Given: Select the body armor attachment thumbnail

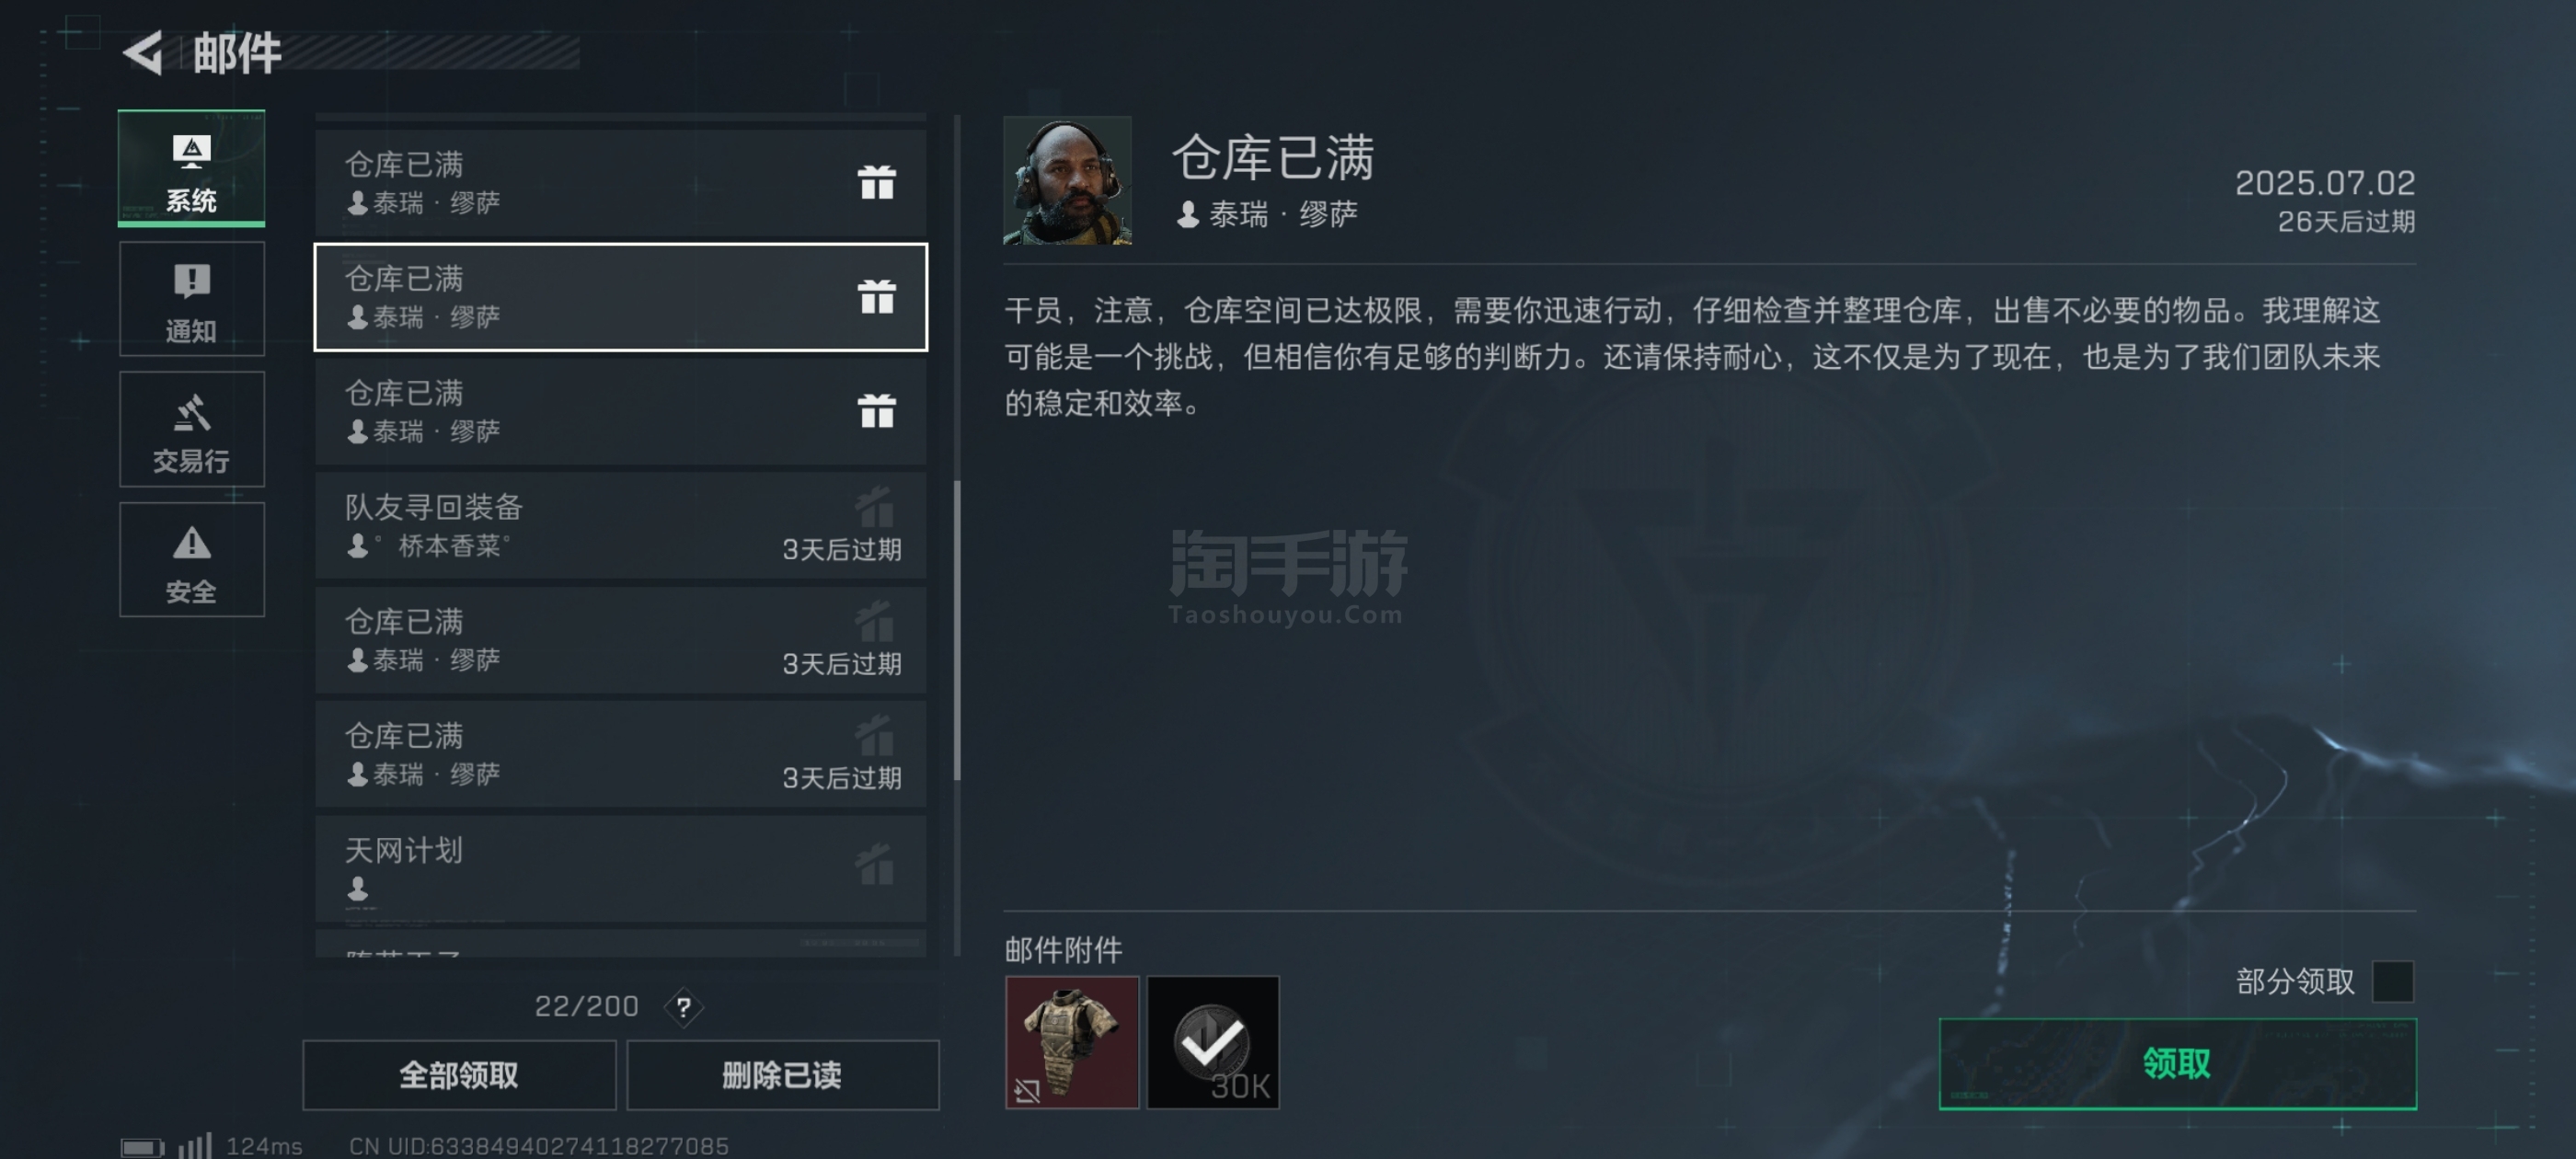Looking at the screenshot, I should (1071, 1042).
